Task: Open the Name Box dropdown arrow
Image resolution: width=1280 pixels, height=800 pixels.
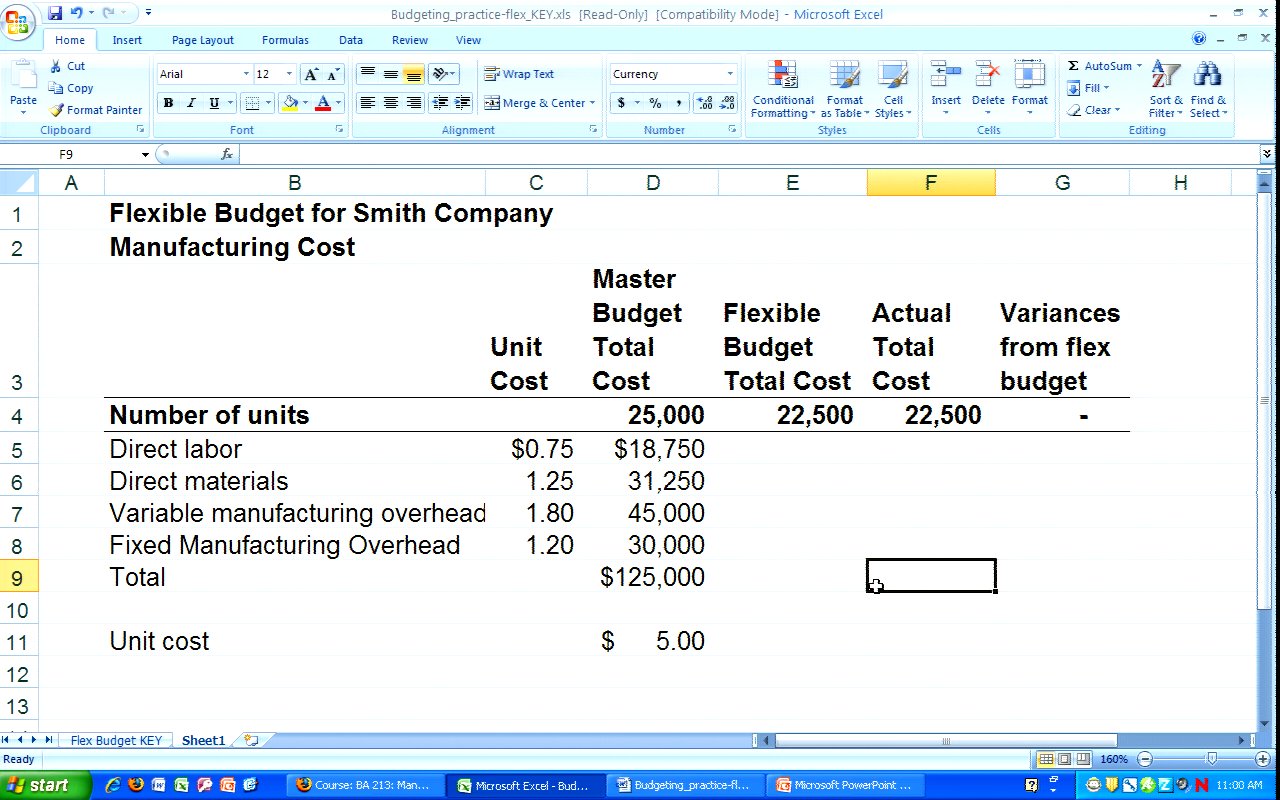Action: pyautogui.click(x=145, y=155)
